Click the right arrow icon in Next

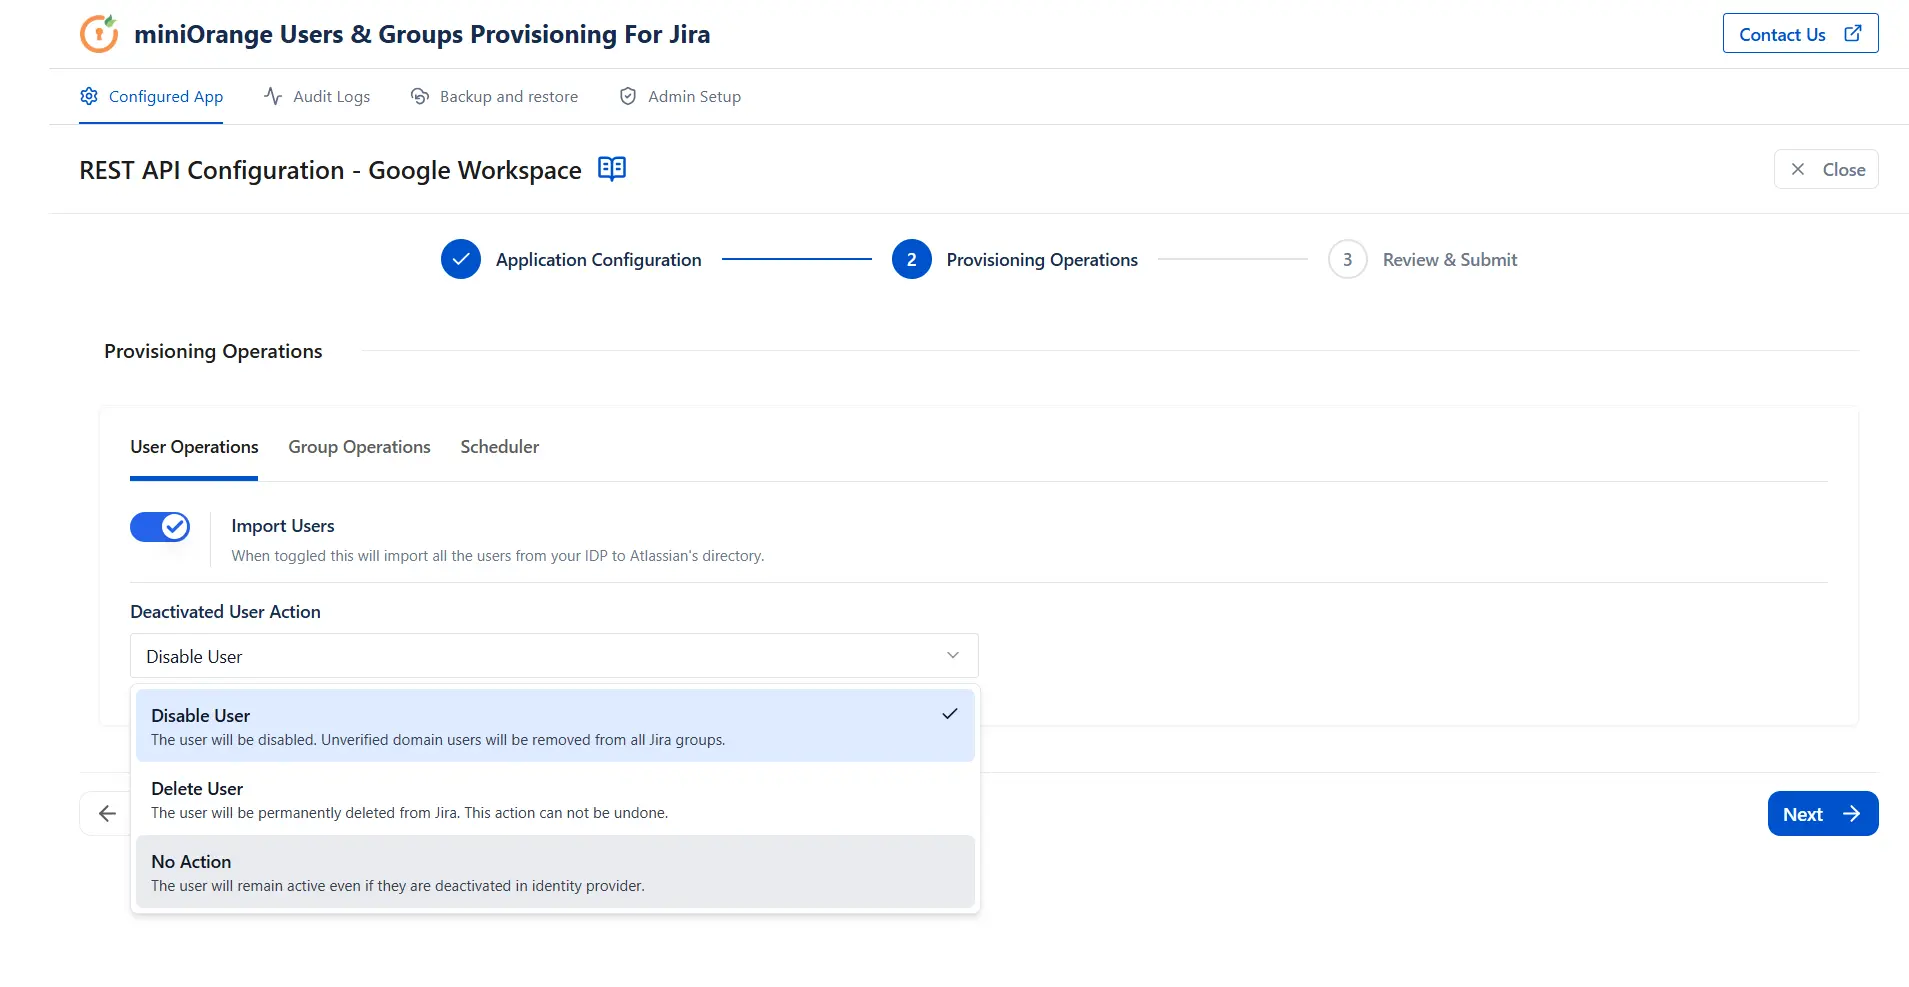point(1852,813)
